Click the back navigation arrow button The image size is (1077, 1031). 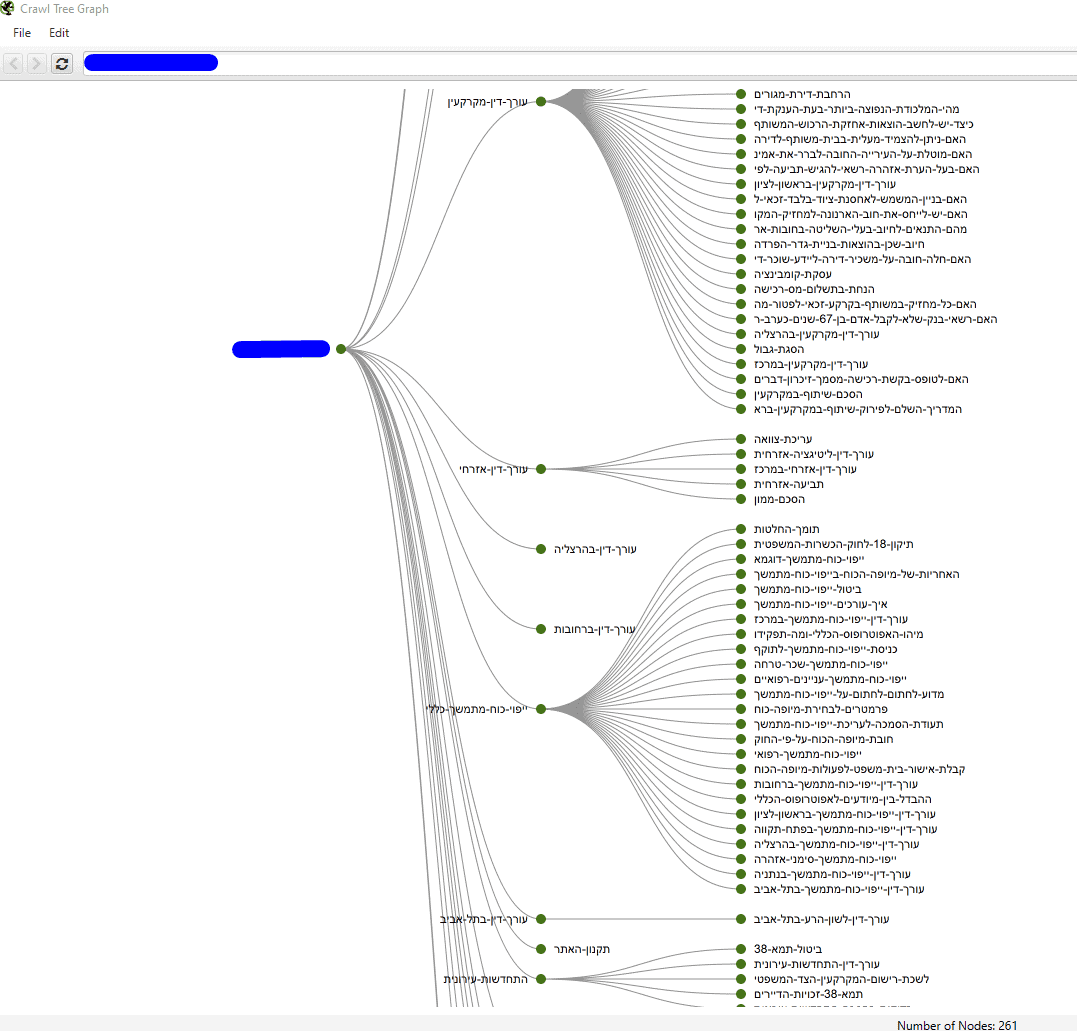tap(14, 64)
